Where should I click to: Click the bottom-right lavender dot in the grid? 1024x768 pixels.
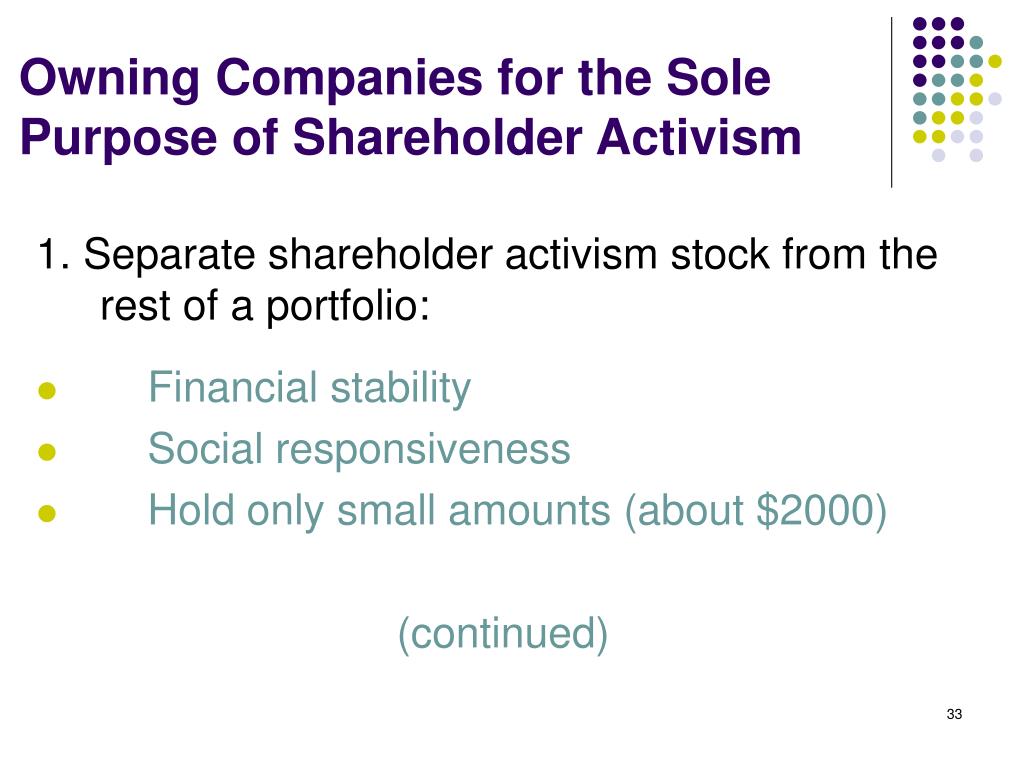(976, 155)
